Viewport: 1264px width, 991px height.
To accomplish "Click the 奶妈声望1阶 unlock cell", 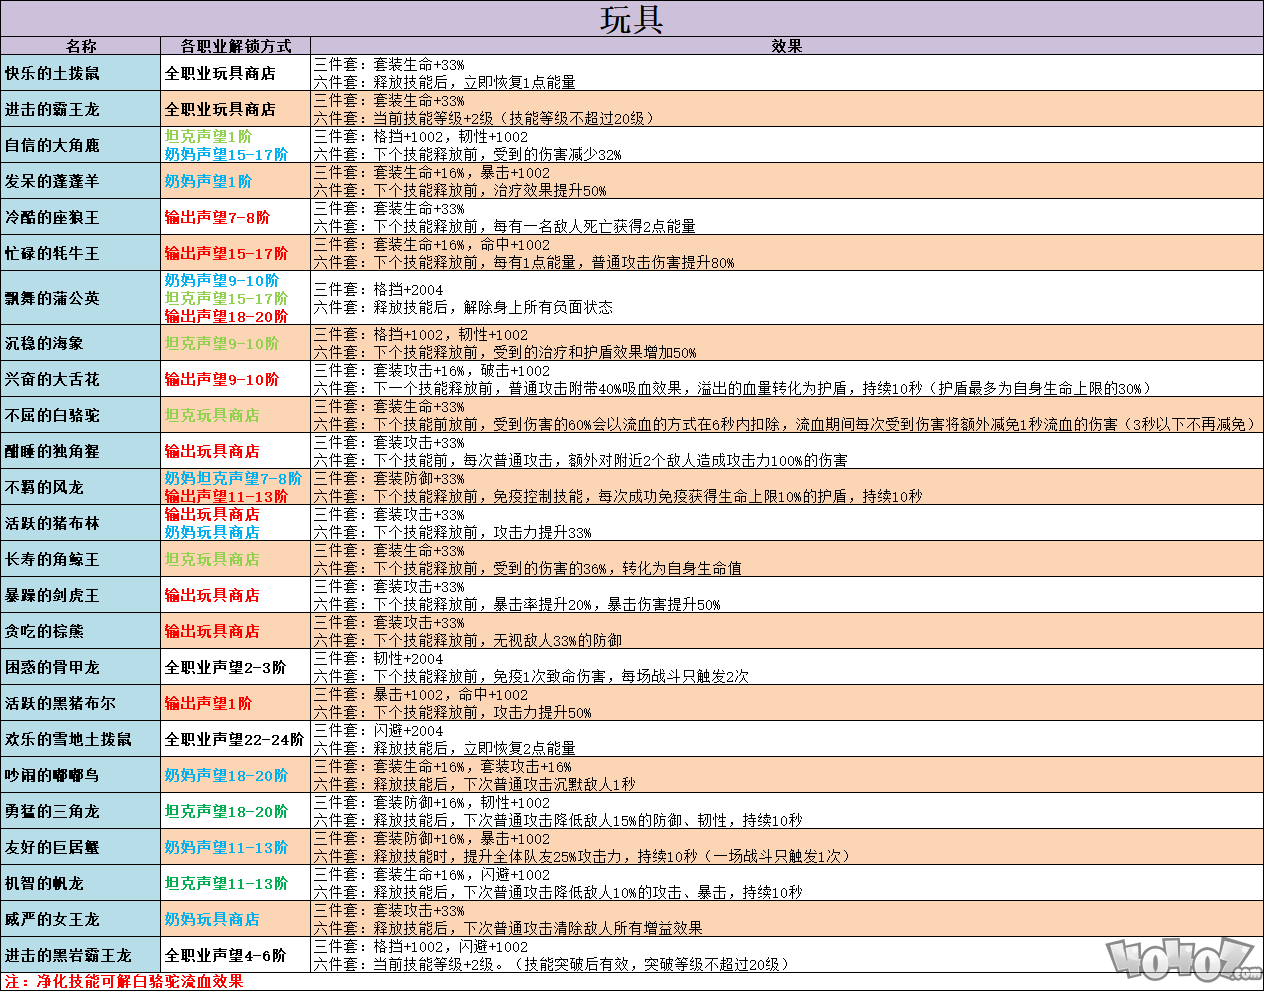I will tap(208, 181).
